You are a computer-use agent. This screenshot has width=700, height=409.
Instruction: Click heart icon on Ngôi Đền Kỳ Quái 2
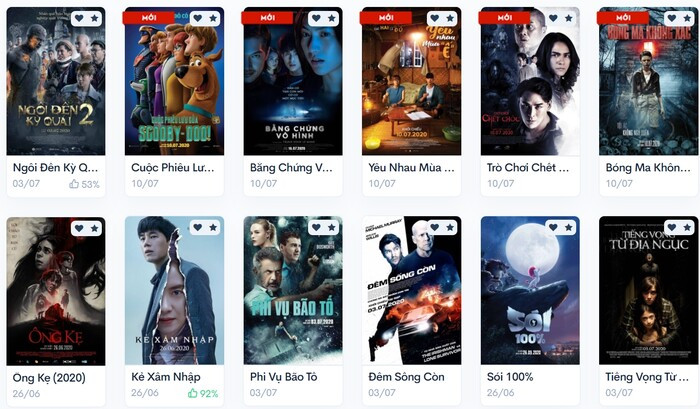[x=79, y=18]
